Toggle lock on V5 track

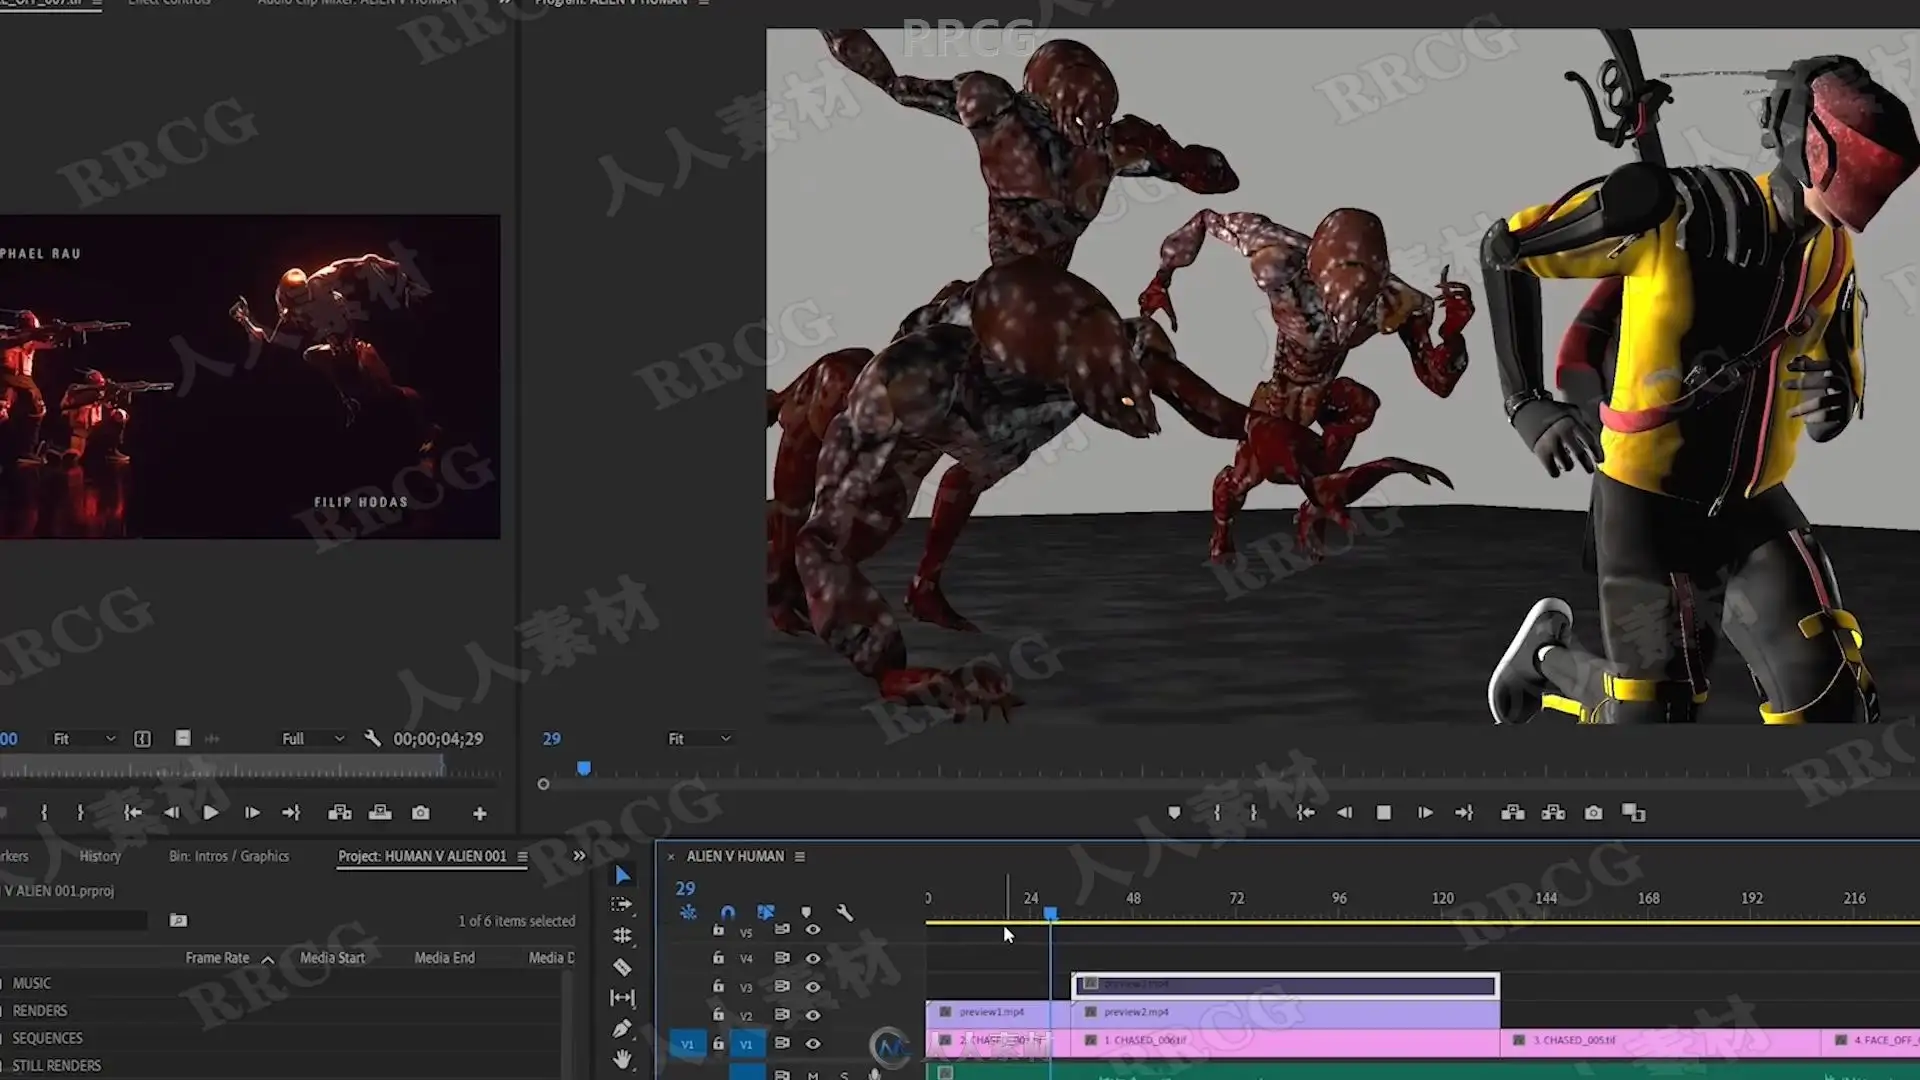pos(718,930)
